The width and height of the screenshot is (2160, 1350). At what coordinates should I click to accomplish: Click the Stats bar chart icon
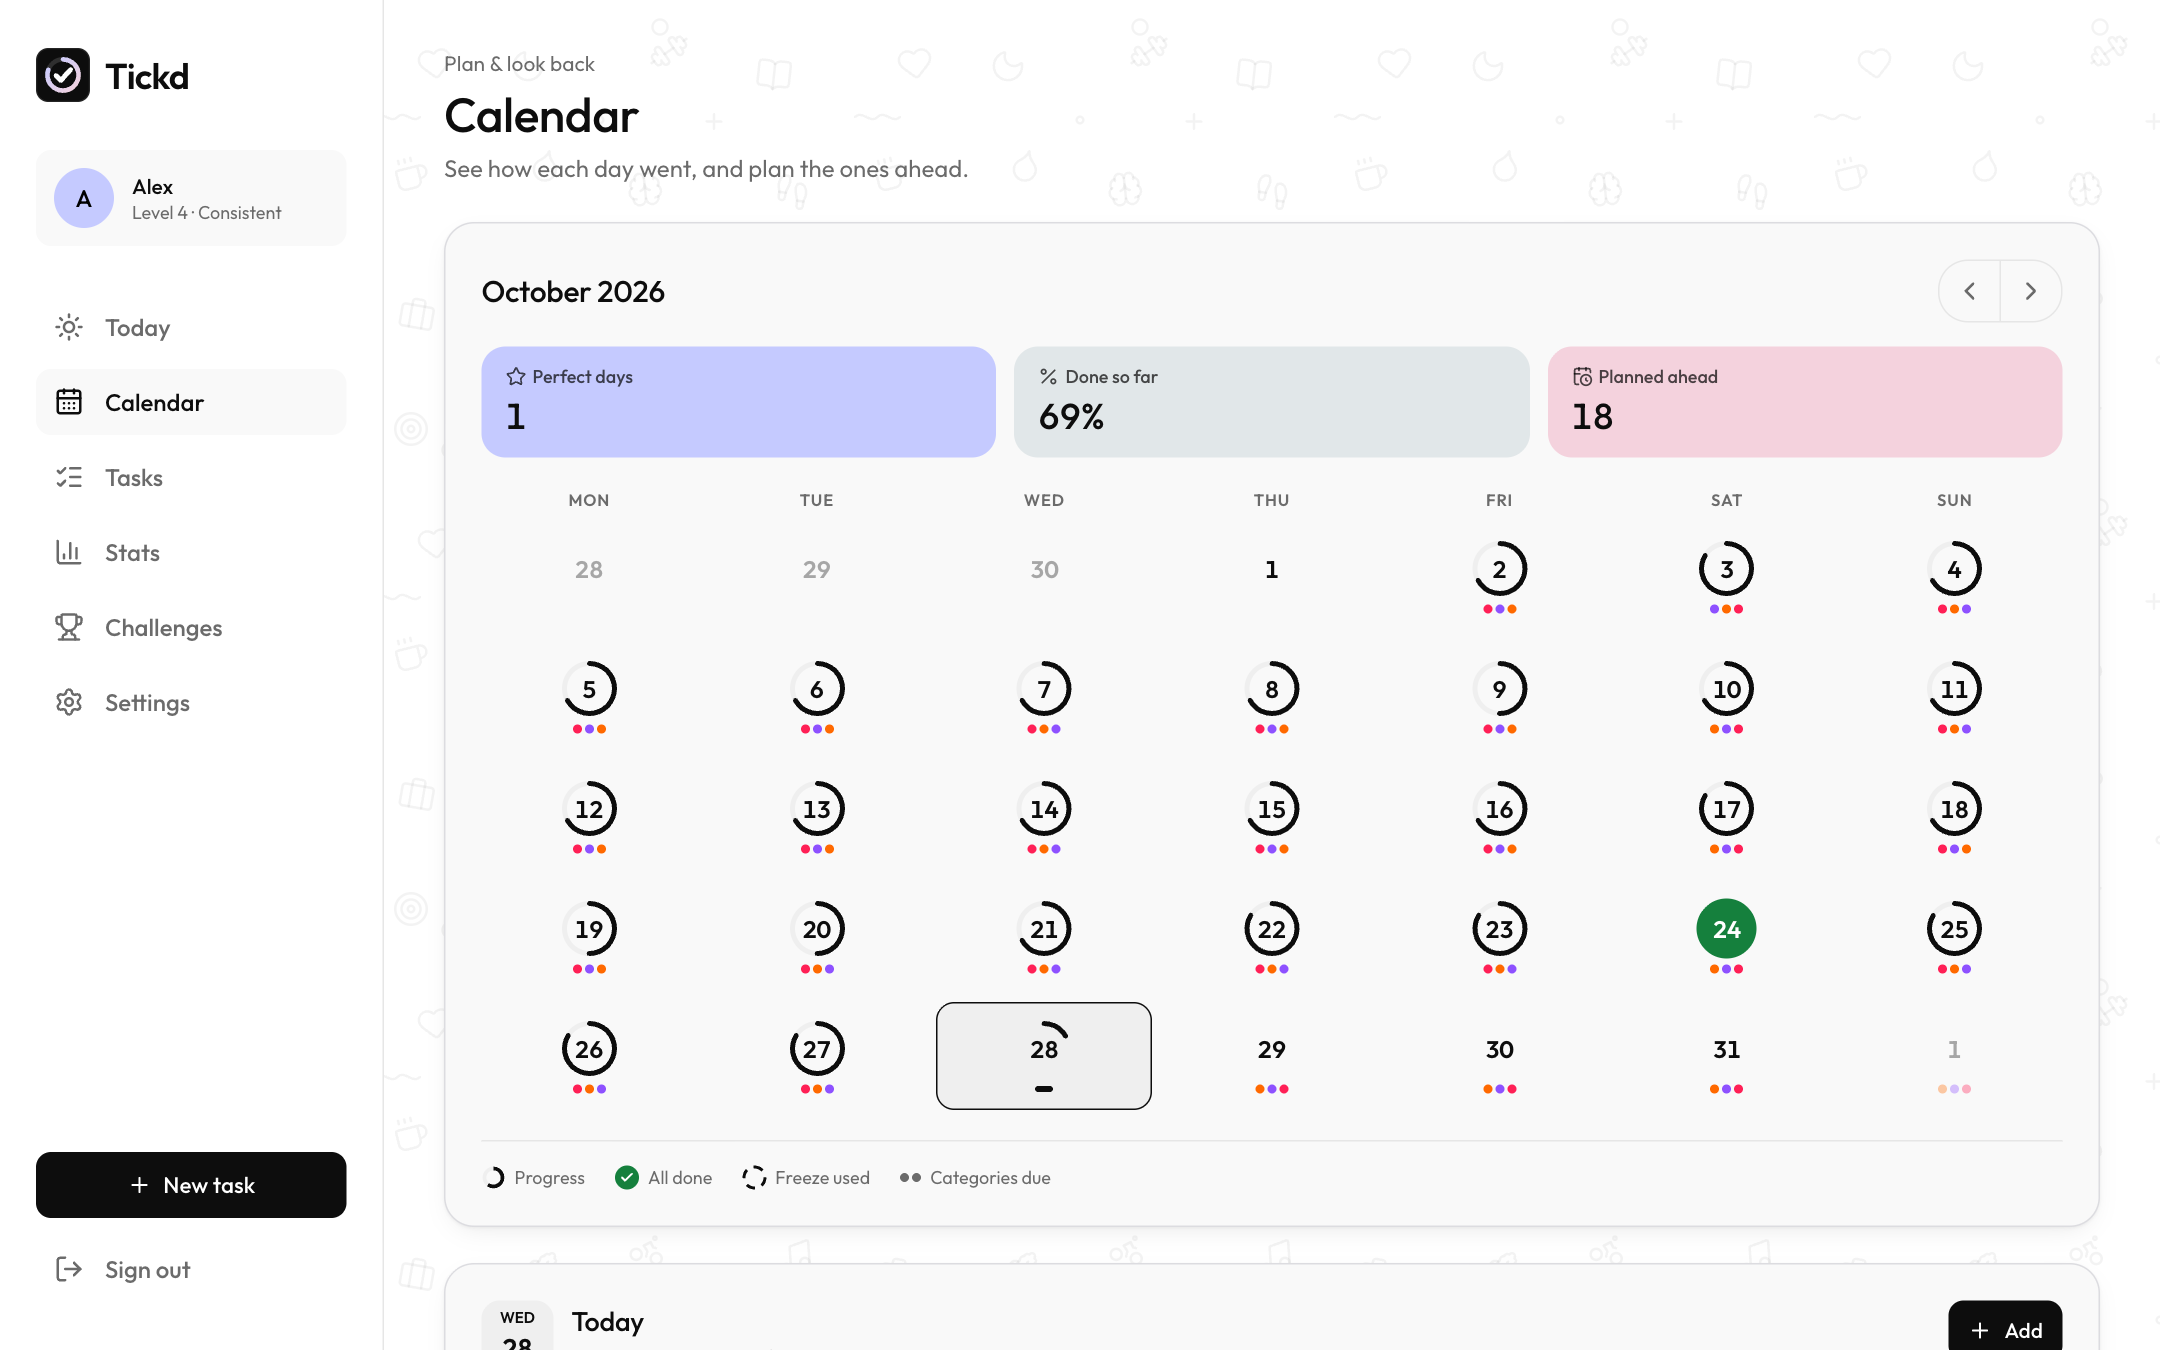pos(69,552)
